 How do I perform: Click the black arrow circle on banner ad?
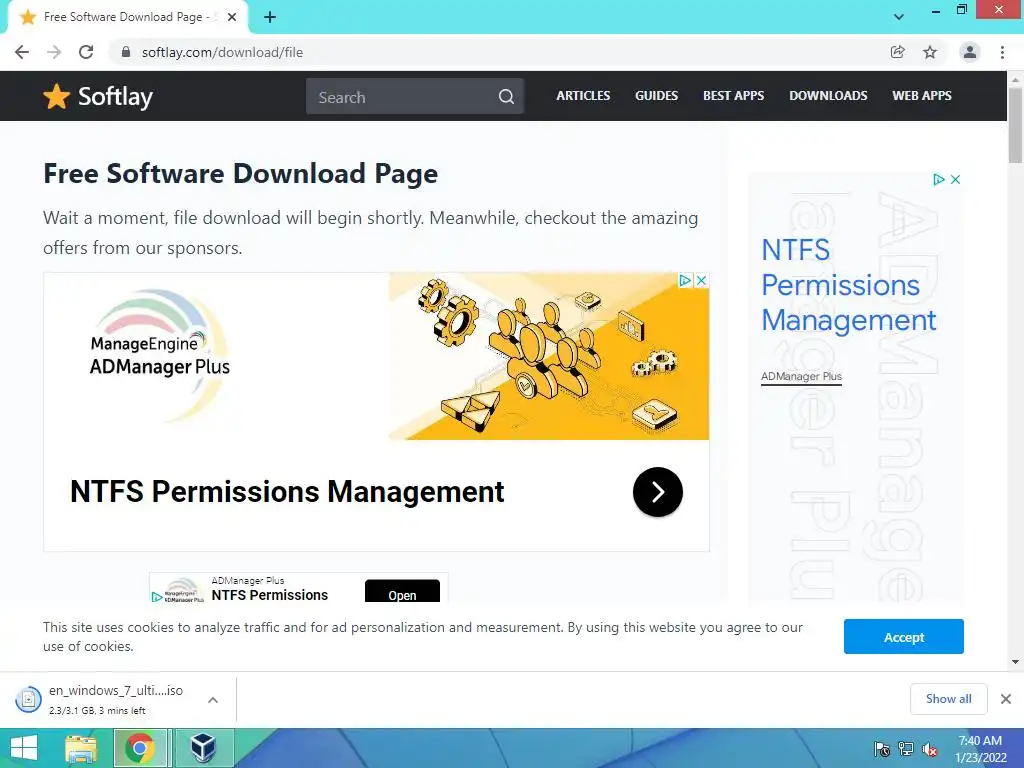pyautogui.click(x=658, y=492)
